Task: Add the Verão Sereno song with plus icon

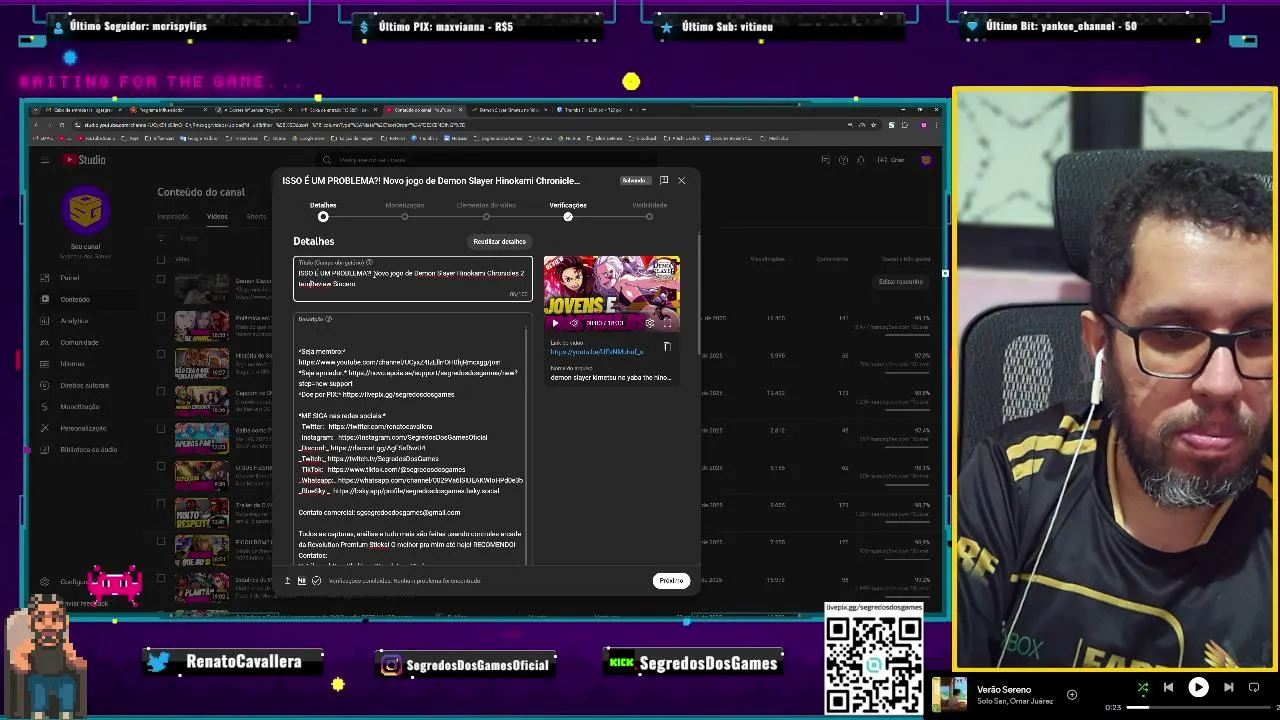Action: point(1072,695)
